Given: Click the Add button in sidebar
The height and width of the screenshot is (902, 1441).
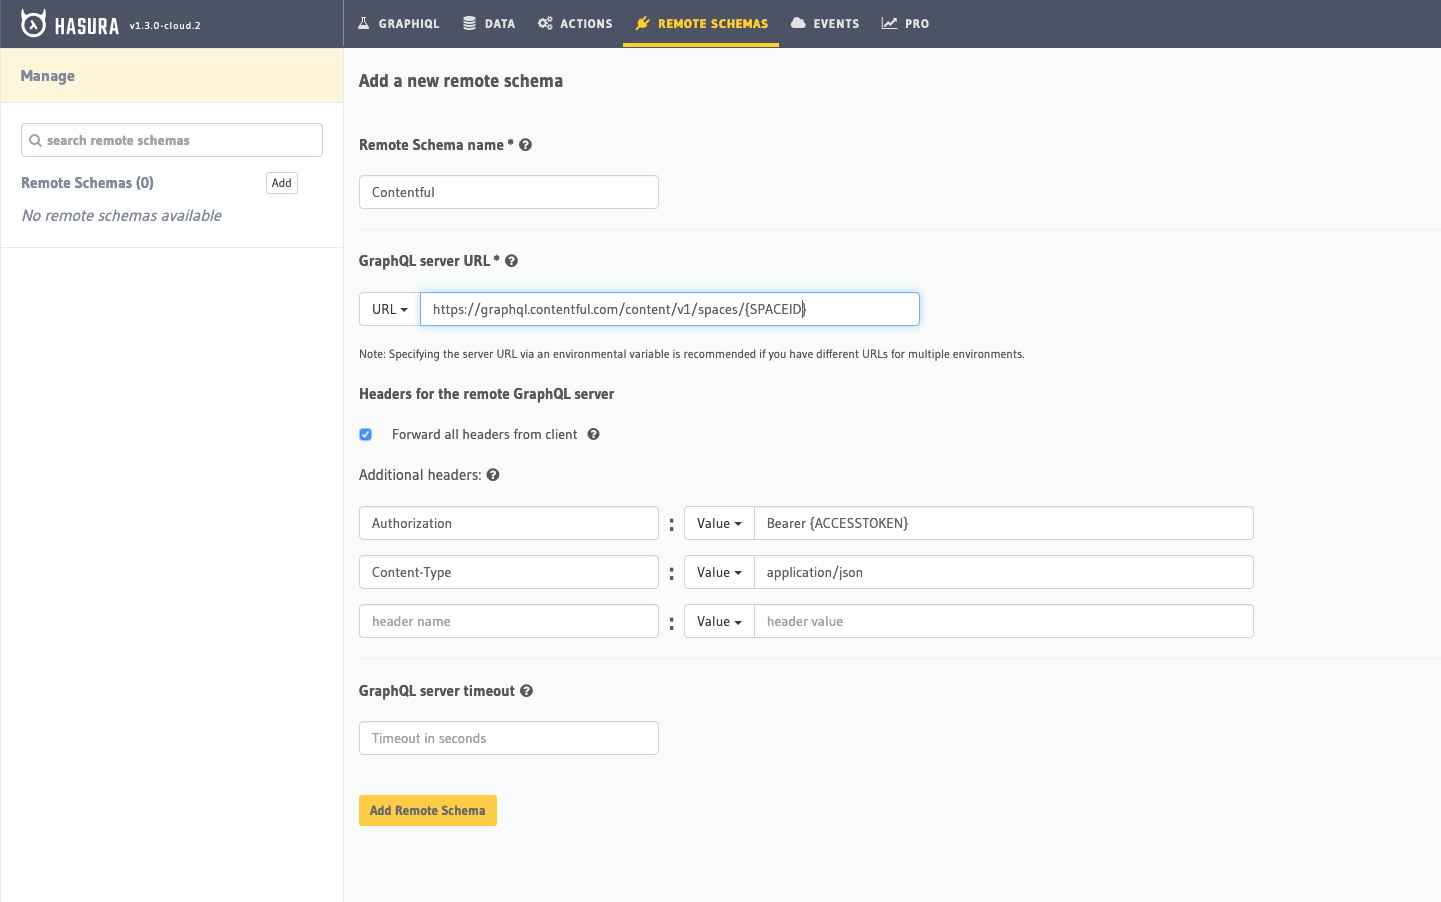Looking at the screenshot, I should click(x=282, y=183).
